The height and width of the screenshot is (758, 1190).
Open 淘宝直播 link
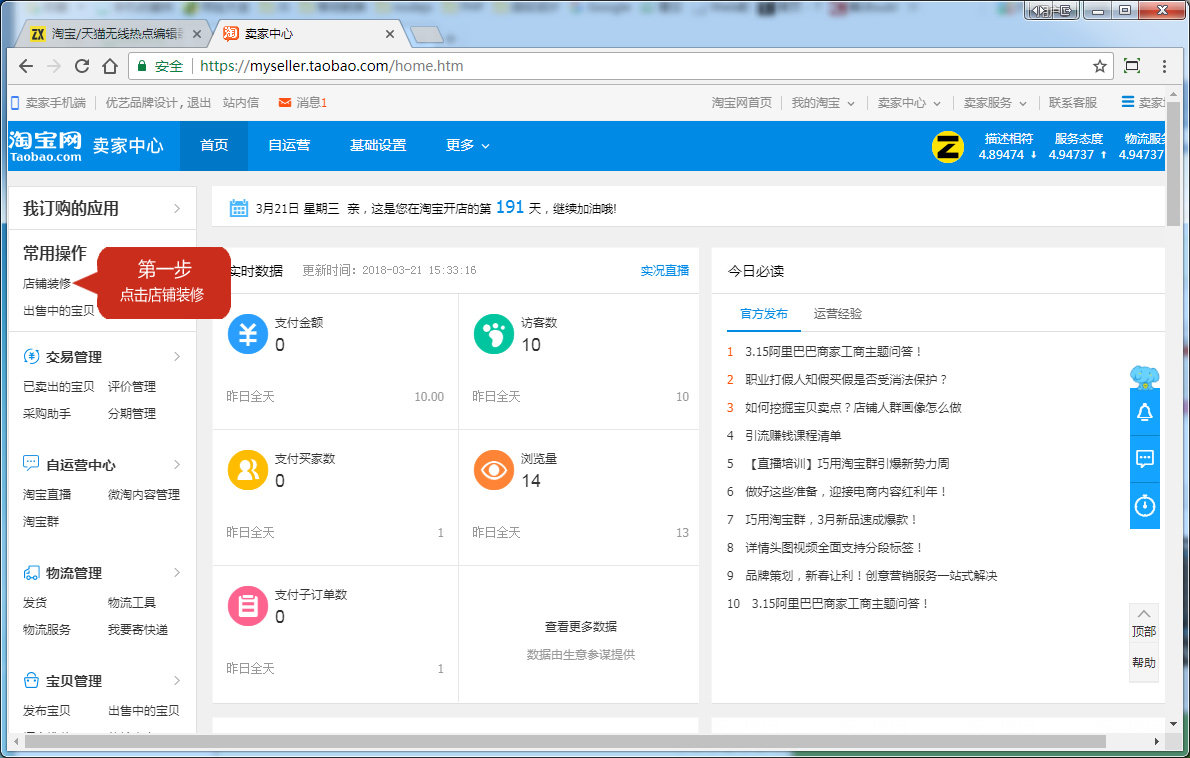click(46, 494)
